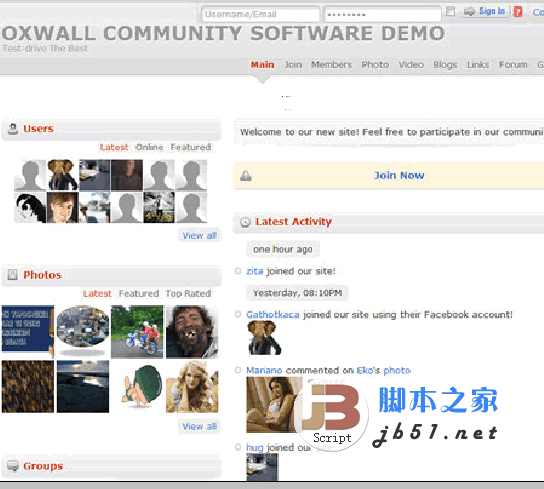Open the Join navigation tab
Image resolution: width=544 pixels, height=489 pixels.
[293, 65]
